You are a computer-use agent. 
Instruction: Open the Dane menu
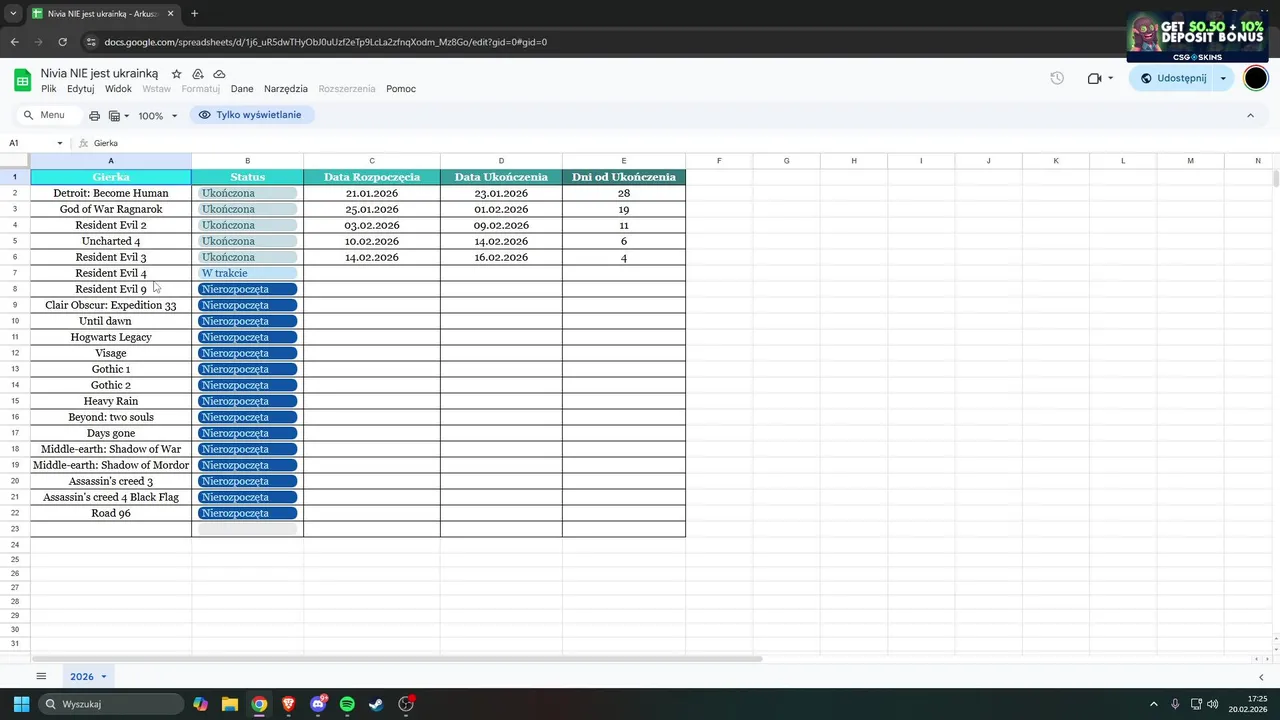(x=242, y=89)
